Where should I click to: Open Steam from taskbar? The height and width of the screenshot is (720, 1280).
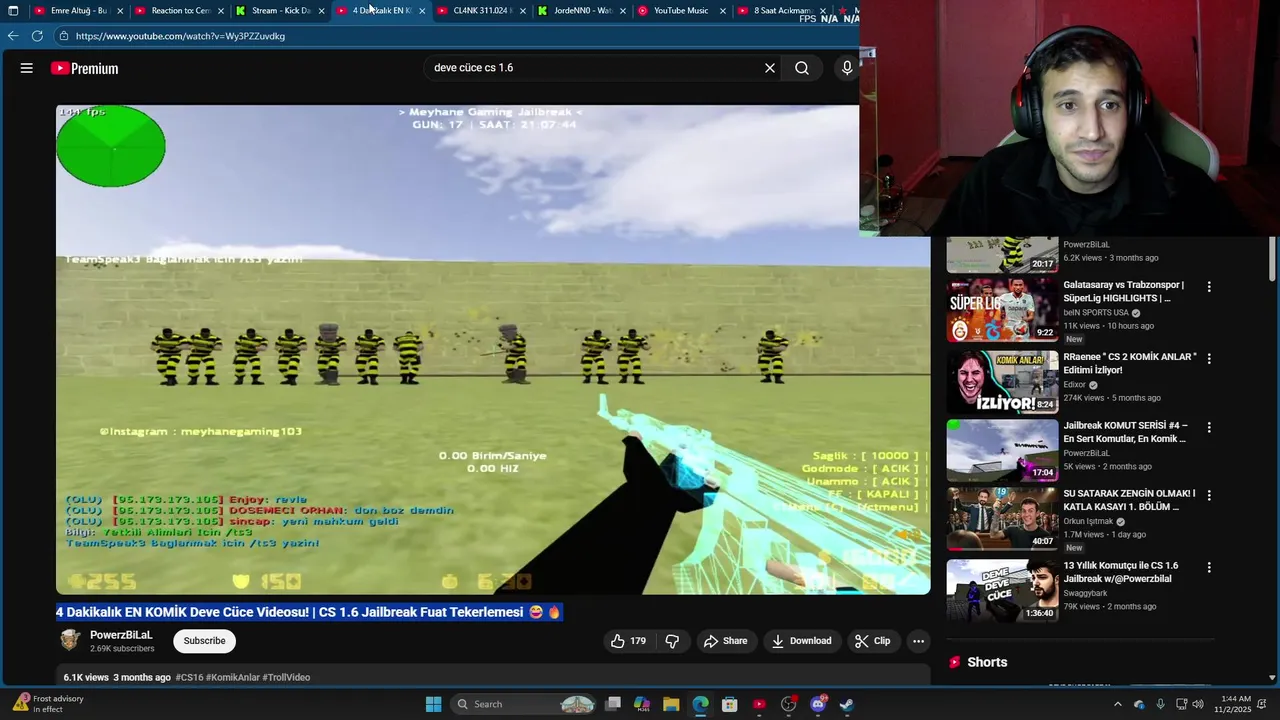[847, 704]
